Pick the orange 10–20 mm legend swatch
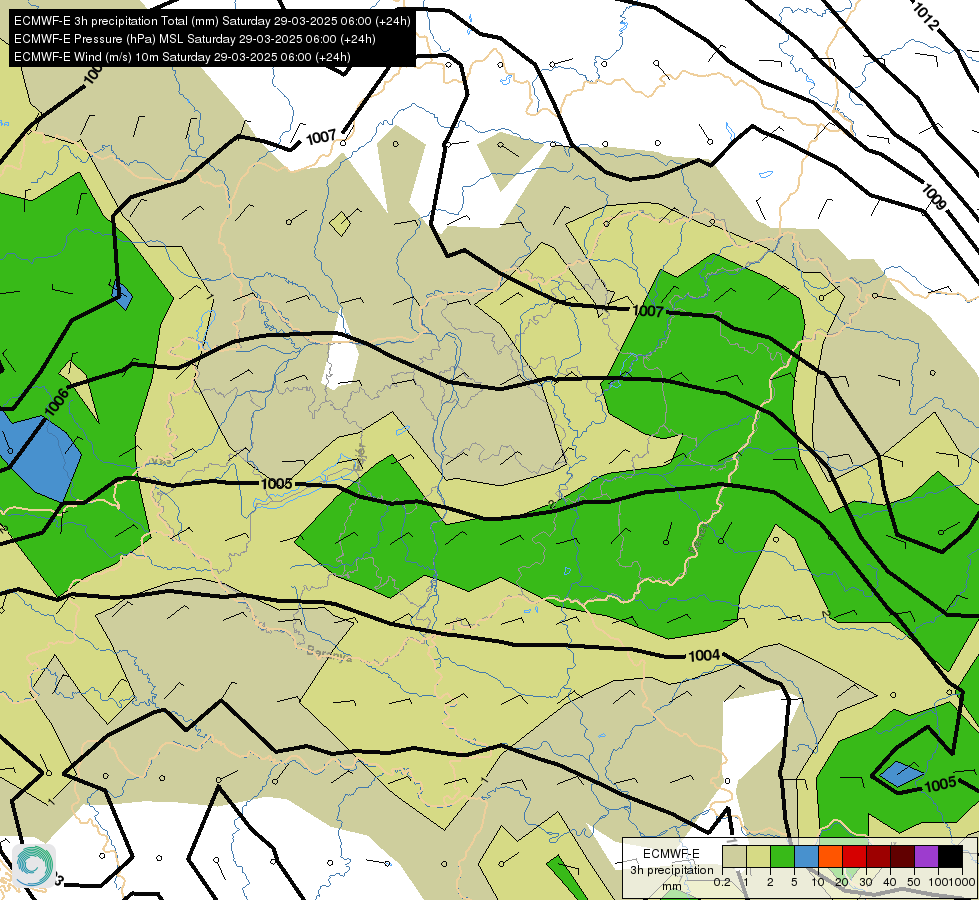The height and width of the screenshot is (900, 979). click(x=830, y=856)
